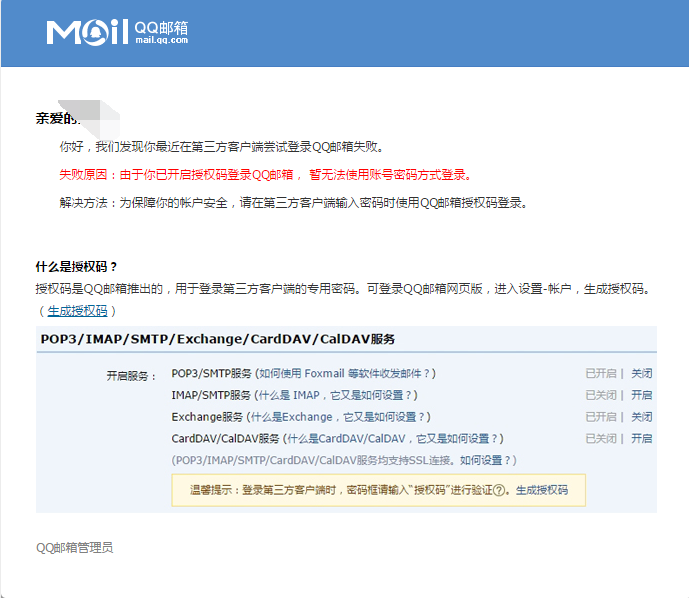Screen dimensions: 689x598
Task: Click the POP3/IMAP/SMTP/Exchange/CardDAV/CalDAV服务 heading
Action: [218, 339]
